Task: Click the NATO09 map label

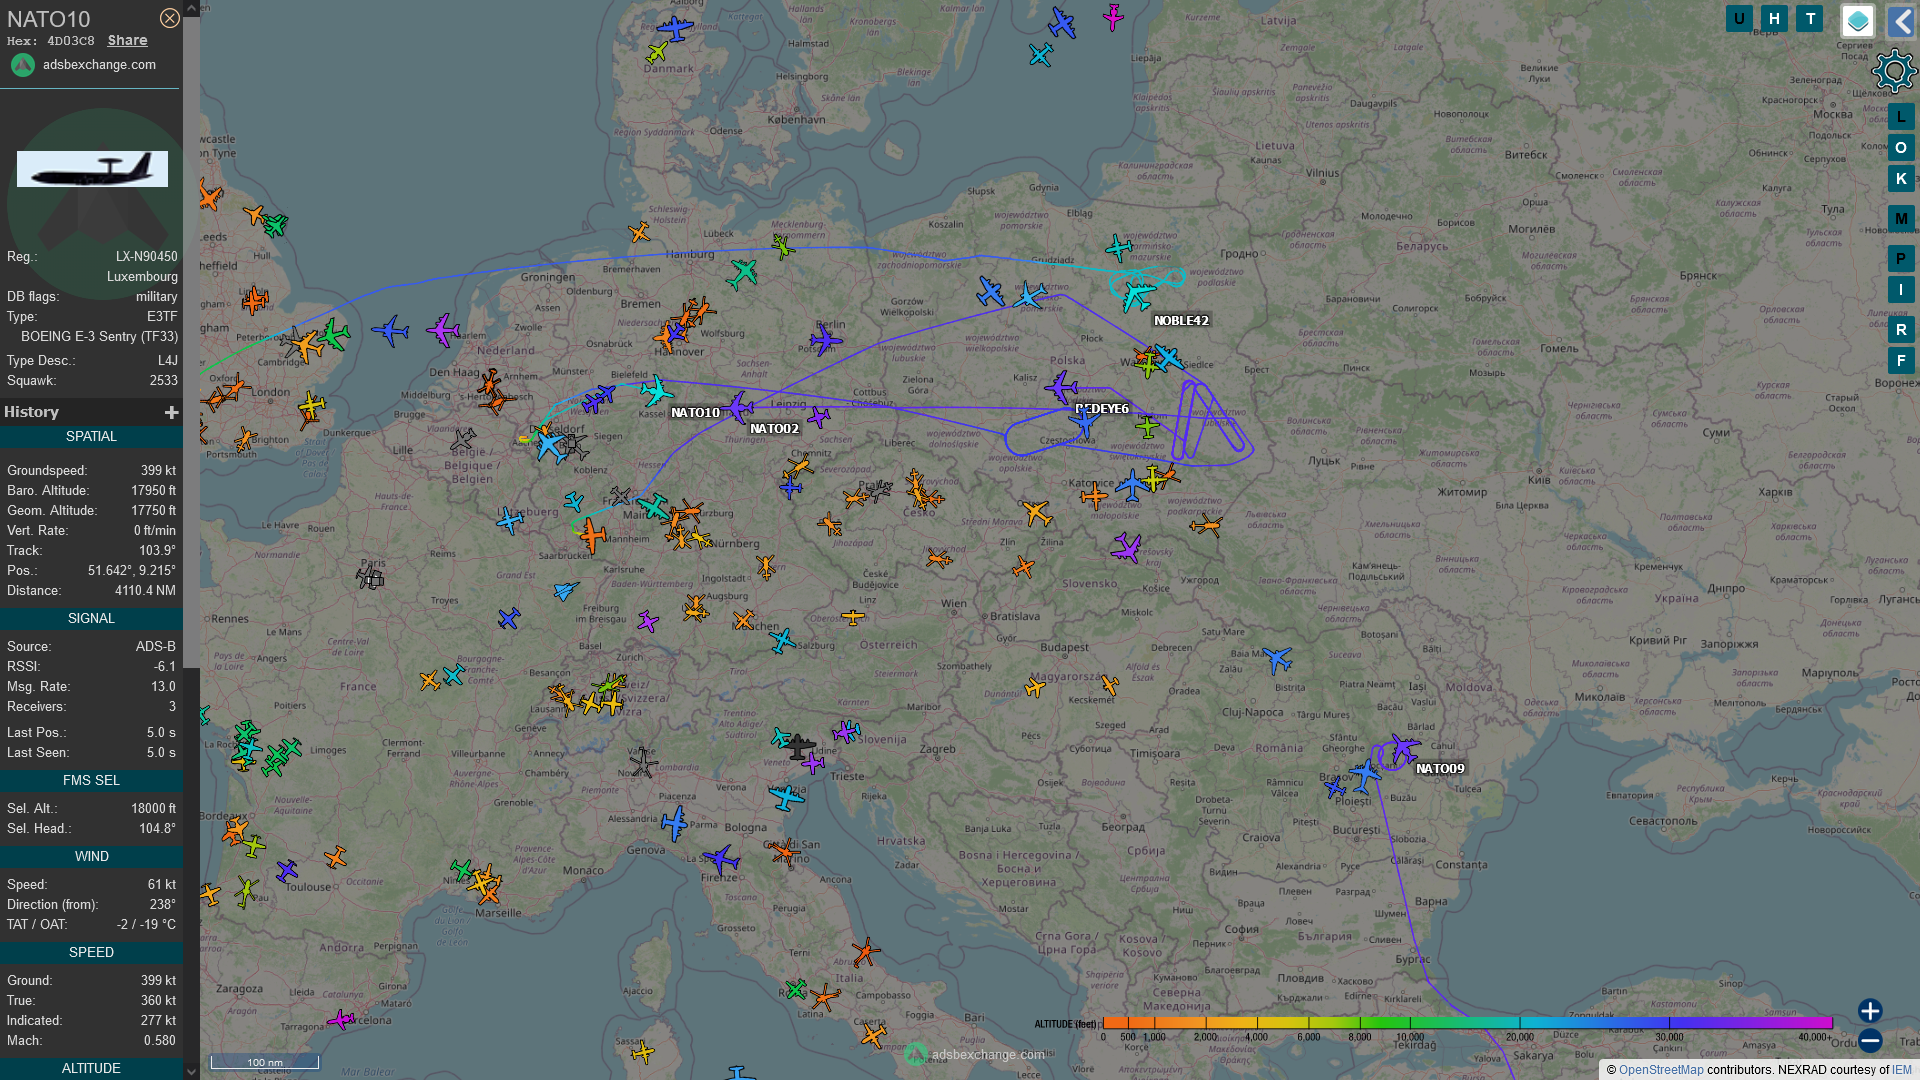Action: pos(1440,769)
